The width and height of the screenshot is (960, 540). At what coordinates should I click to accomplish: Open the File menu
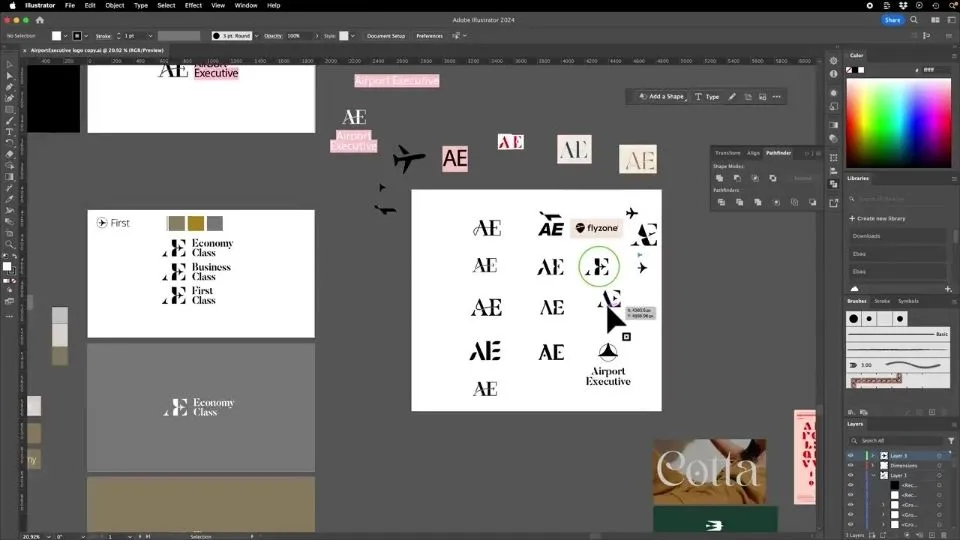coord(70,6)
